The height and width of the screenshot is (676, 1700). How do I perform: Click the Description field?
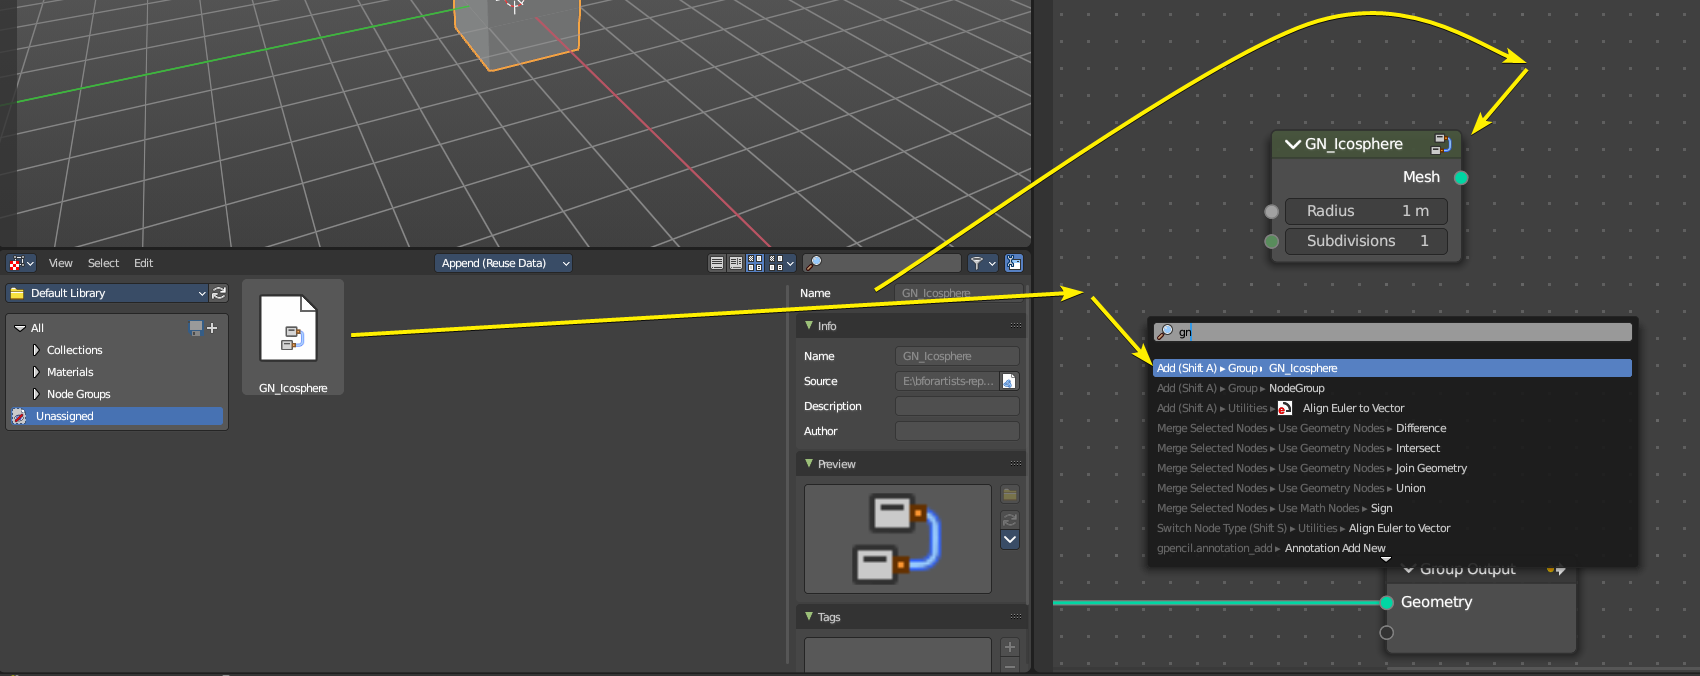tap(957, 406)
